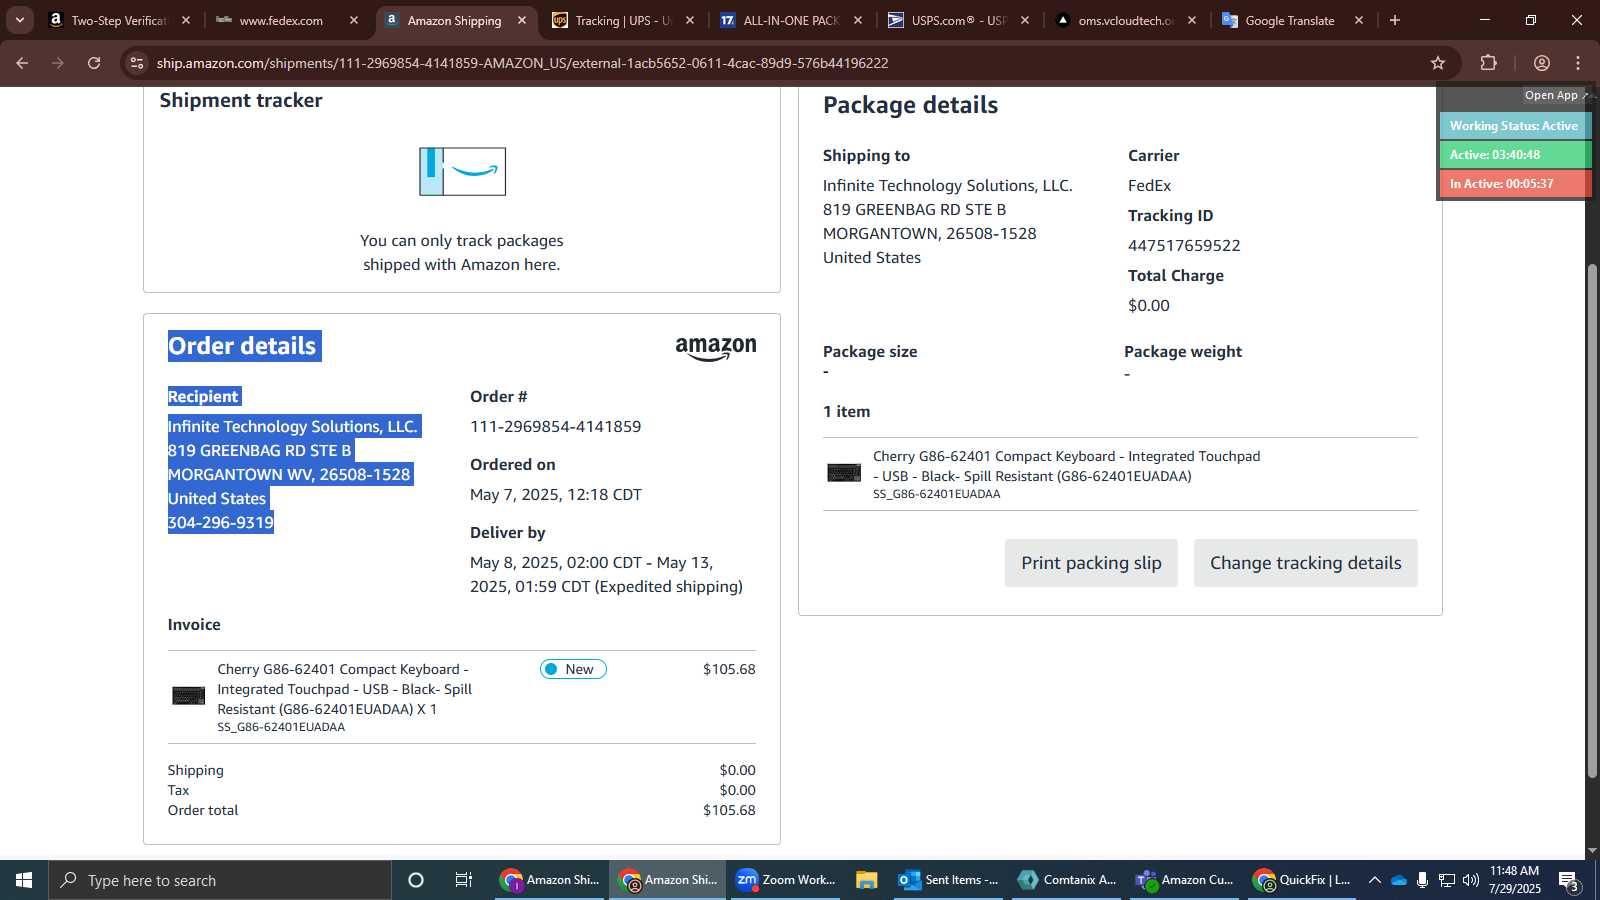Viewport: 1600px width, 900px height.
Task: Click order number 111-2969854-4141859
Action: (555, 427)
